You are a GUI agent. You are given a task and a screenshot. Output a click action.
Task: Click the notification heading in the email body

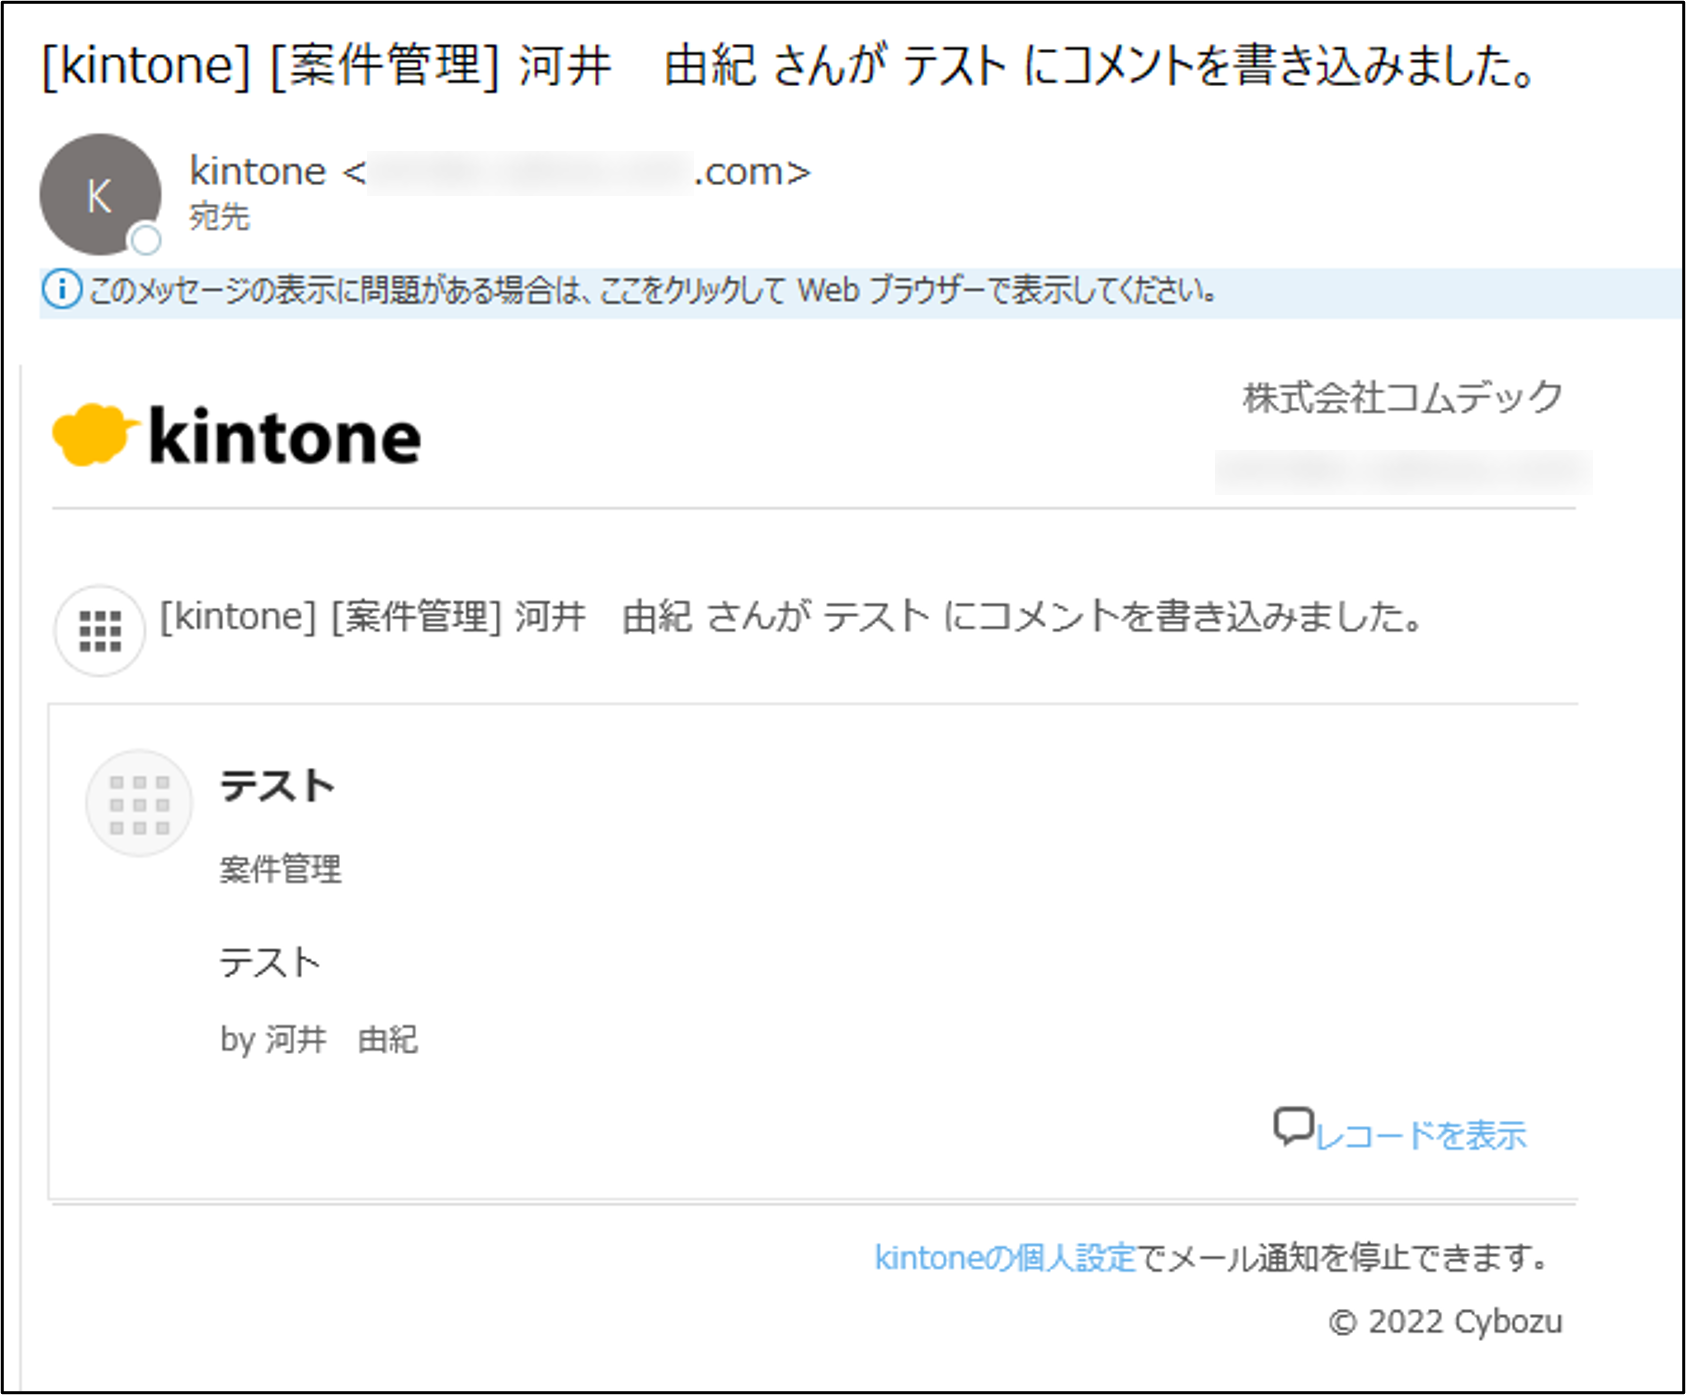tap(792, 617)
